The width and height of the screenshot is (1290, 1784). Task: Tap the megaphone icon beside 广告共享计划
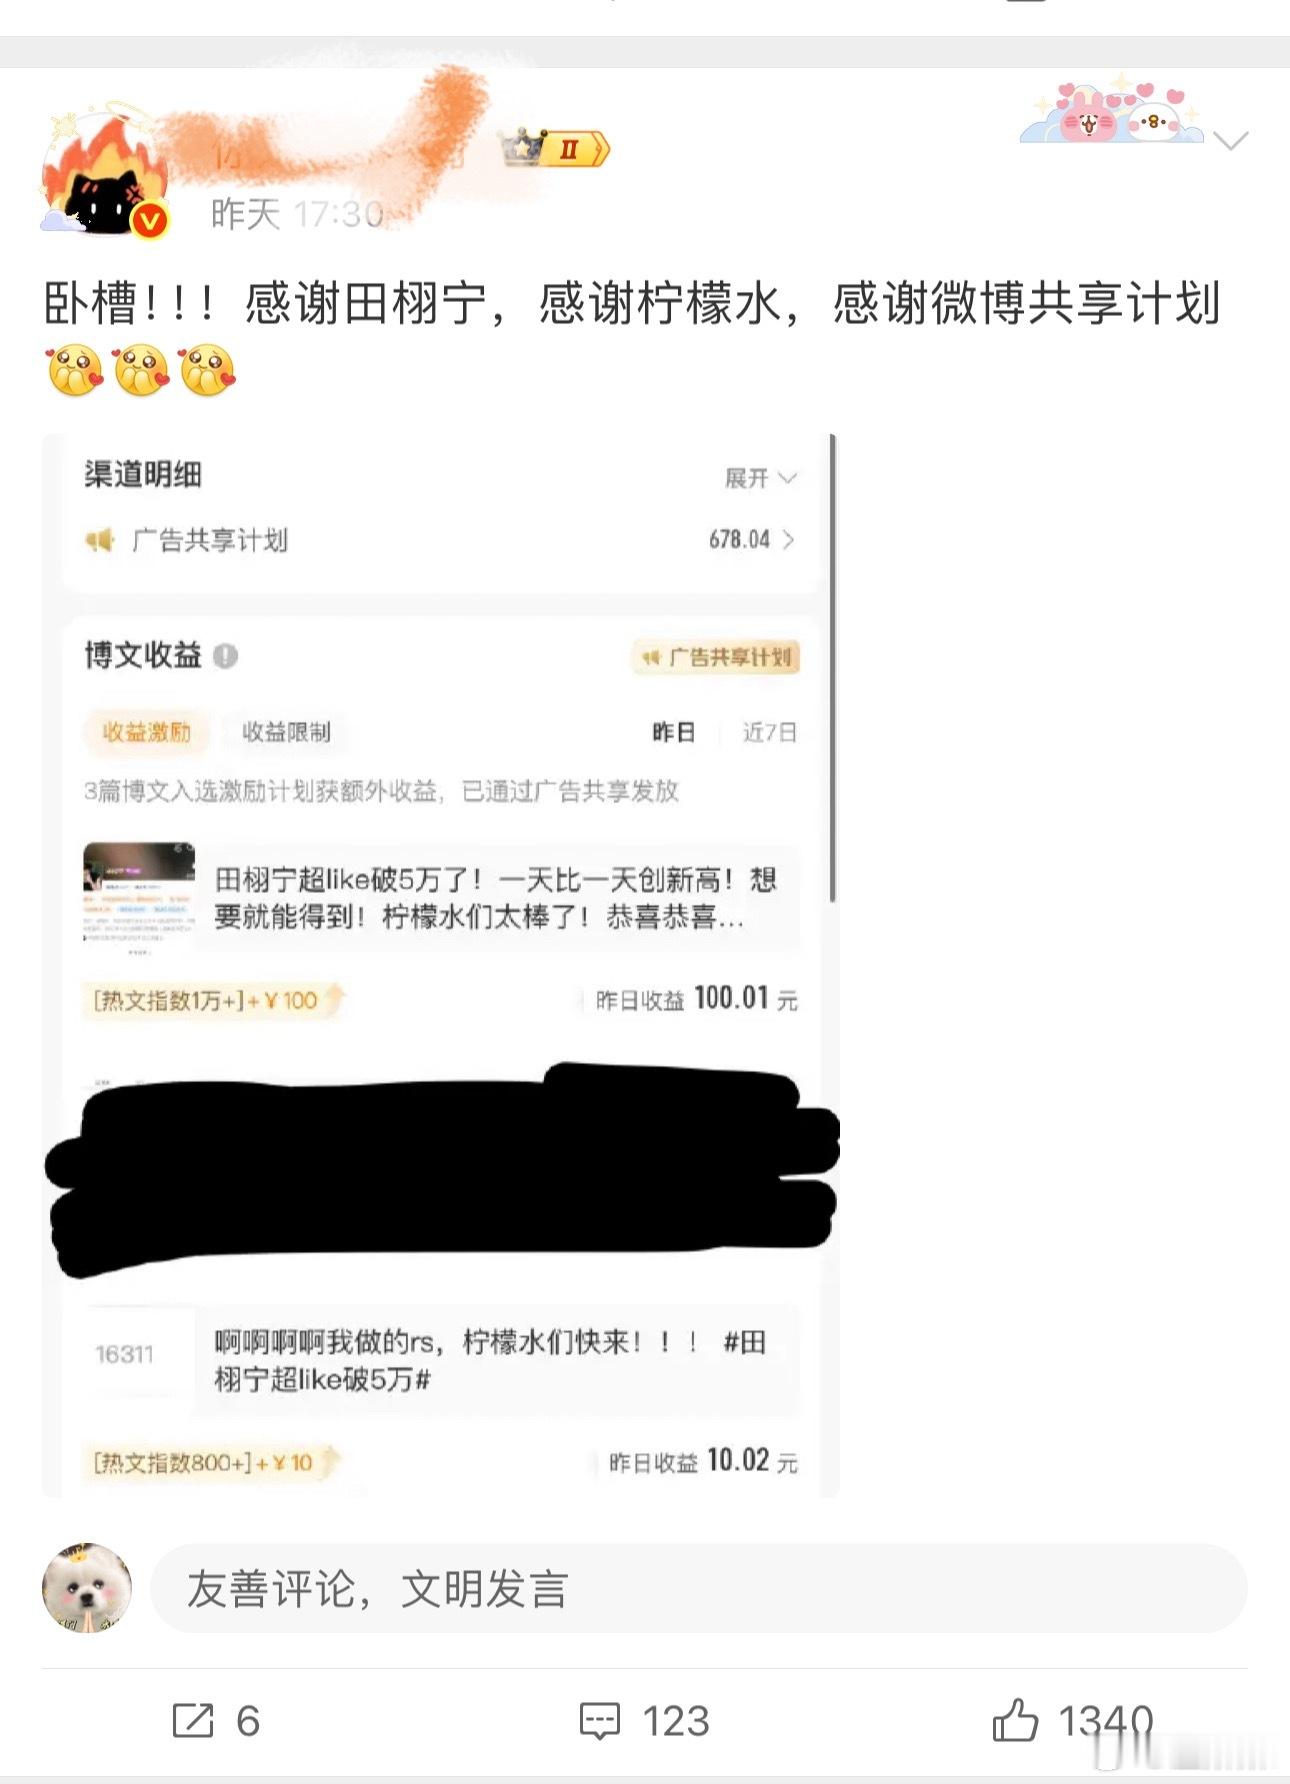(100, 540)
